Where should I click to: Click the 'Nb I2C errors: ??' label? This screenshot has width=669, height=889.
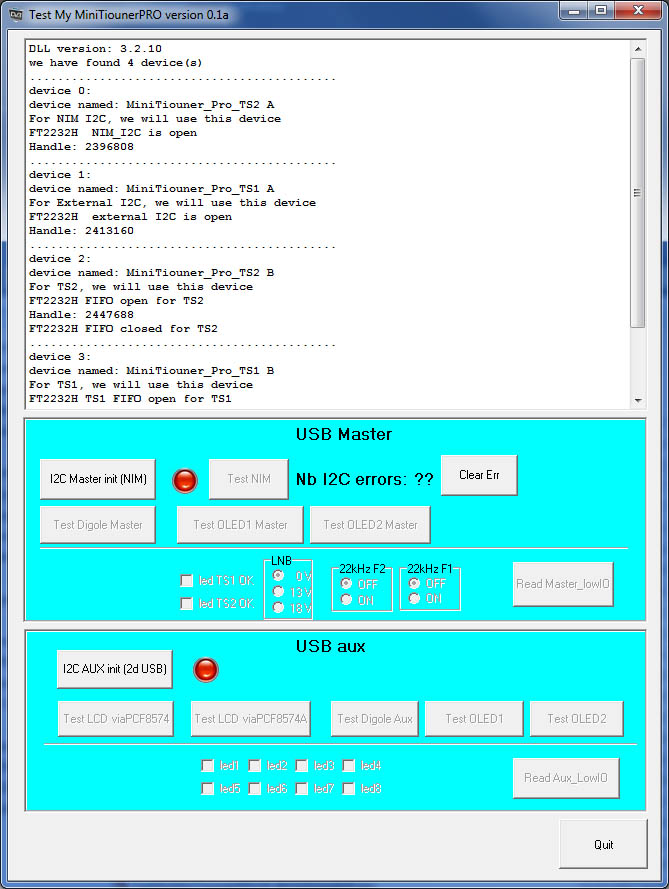click(365, 480)
